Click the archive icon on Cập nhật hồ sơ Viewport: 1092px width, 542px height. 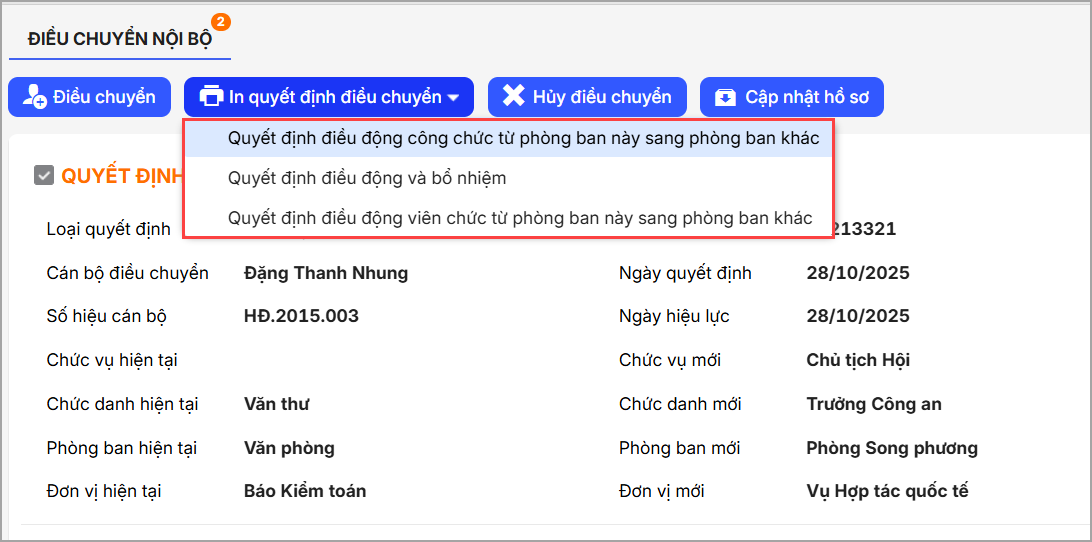tap(725, 97)
